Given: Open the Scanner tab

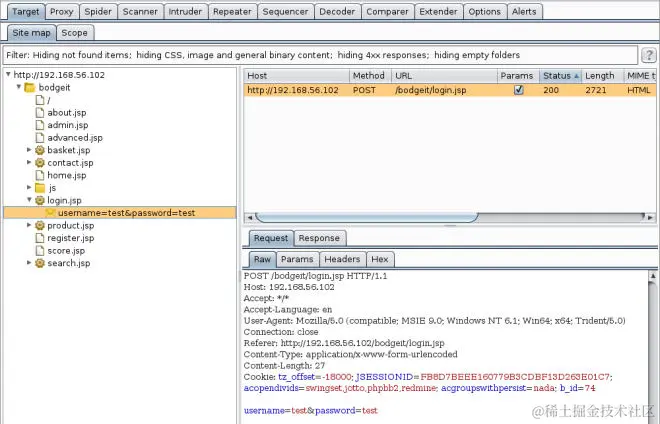Looking at the screenshot, I should click(140, 12).
